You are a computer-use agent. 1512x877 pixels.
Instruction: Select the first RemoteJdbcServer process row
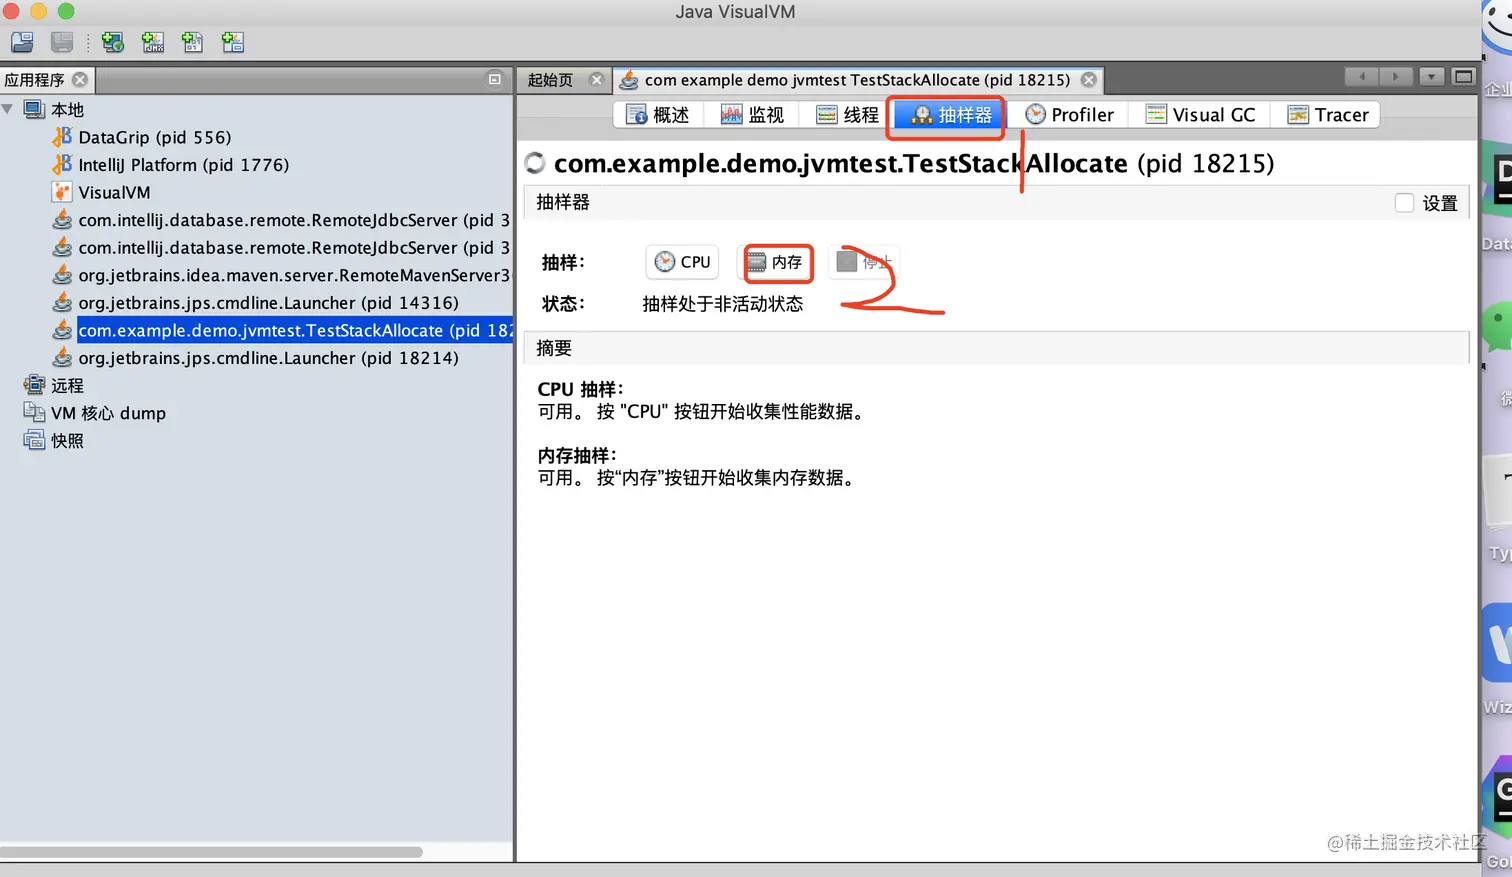point(294,220)
